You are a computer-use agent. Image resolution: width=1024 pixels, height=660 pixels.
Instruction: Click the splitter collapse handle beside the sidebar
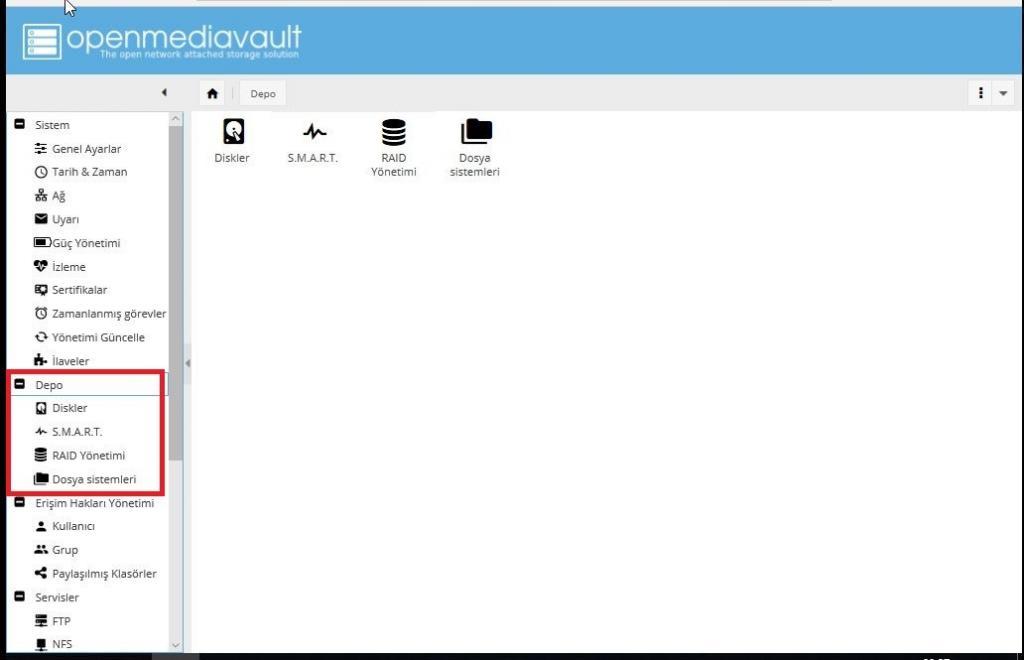(x=187, y=363)
